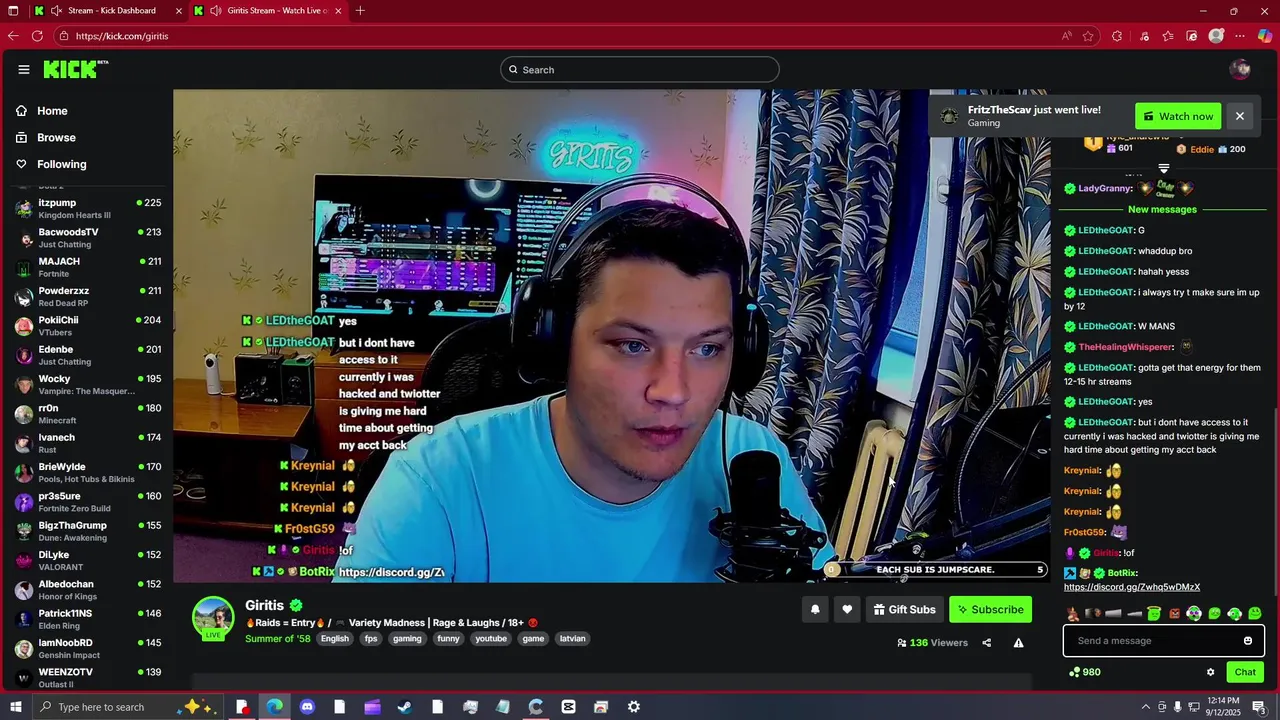Open the user avatar menu at top right
Screen dimensions: 1280x720
coord(1240,69)
